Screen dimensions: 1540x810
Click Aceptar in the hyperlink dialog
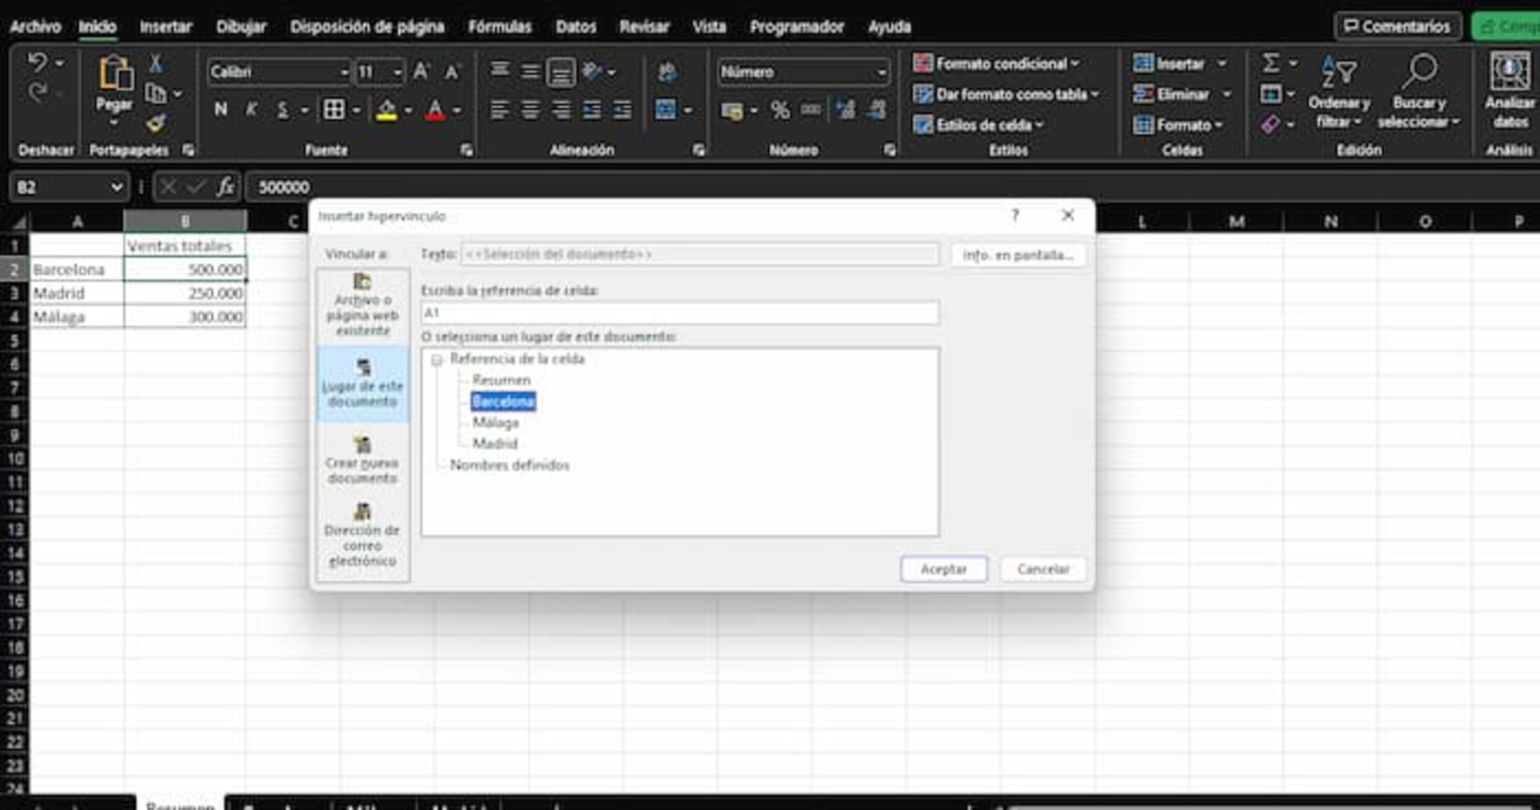(944, 569)
